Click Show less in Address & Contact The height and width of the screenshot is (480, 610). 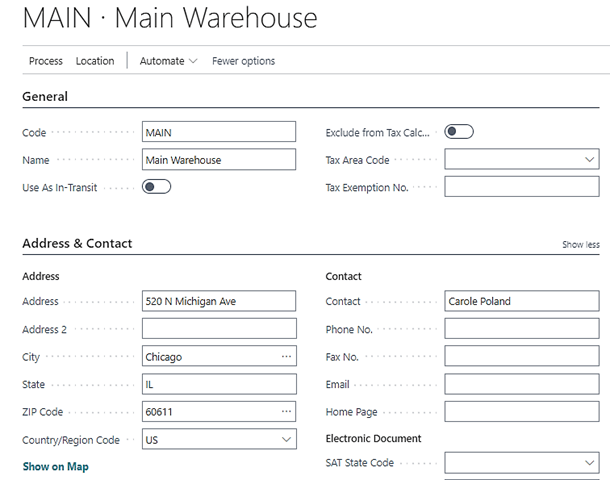tap(580, 245)
